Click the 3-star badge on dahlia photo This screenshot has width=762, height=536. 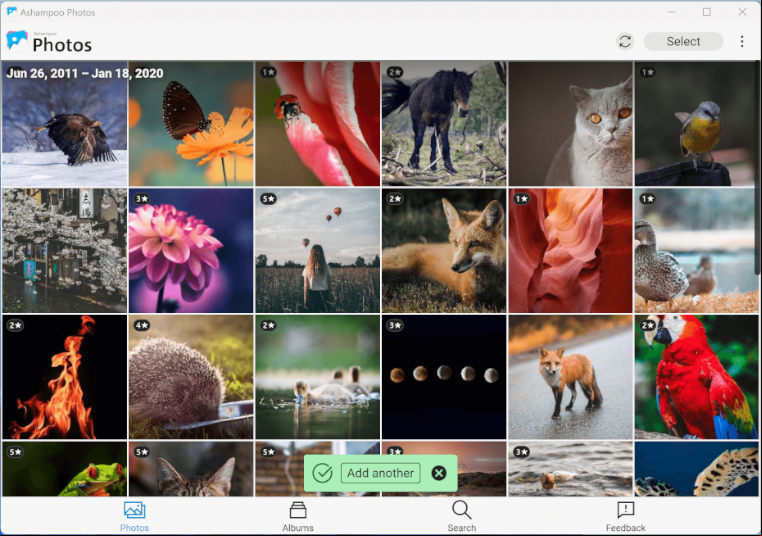point(142,199)
